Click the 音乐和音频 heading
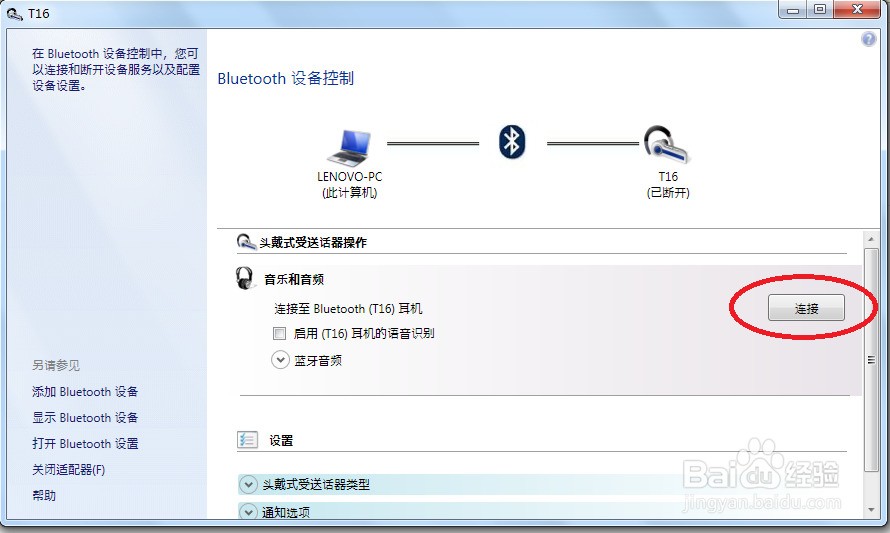This screenshot has height=533, width=890. pyautogui.click(x=294, y=279)
